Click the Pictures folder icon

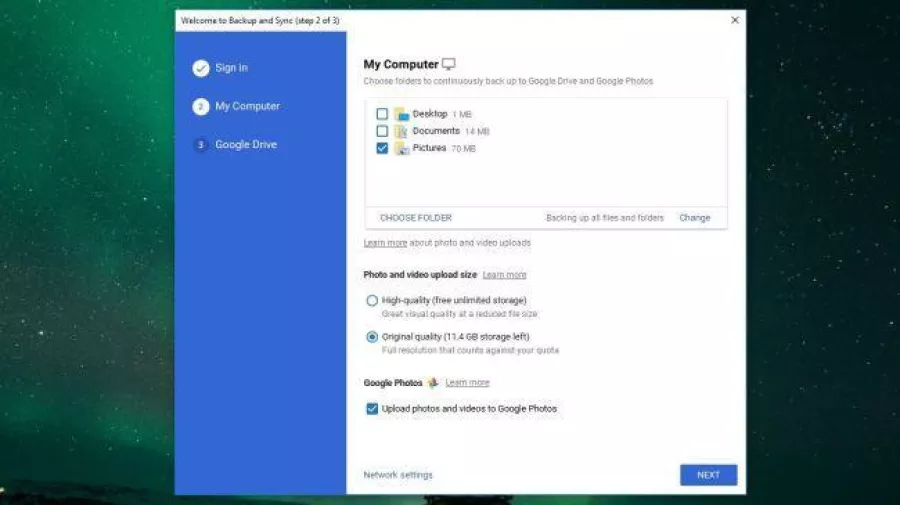click(401, 148)
